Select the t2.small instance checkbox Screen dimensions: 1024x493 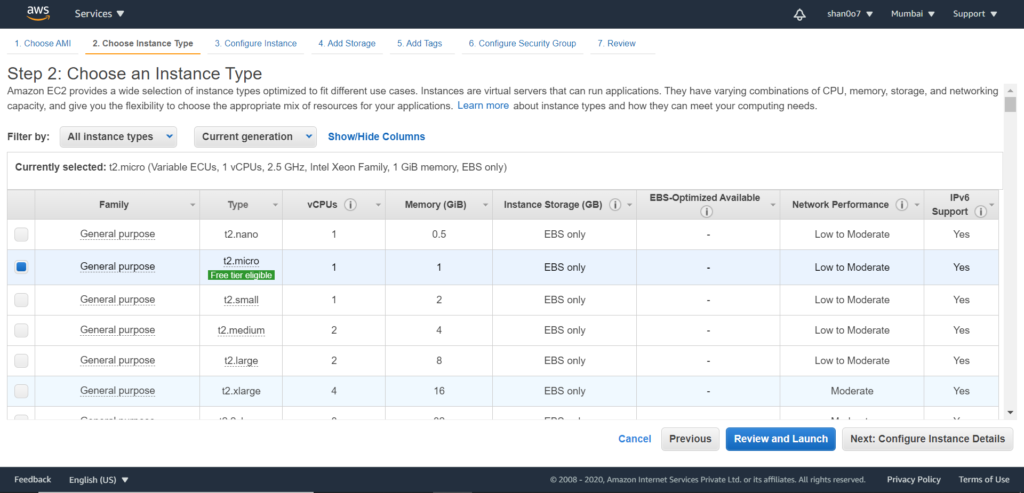(22, 299)
